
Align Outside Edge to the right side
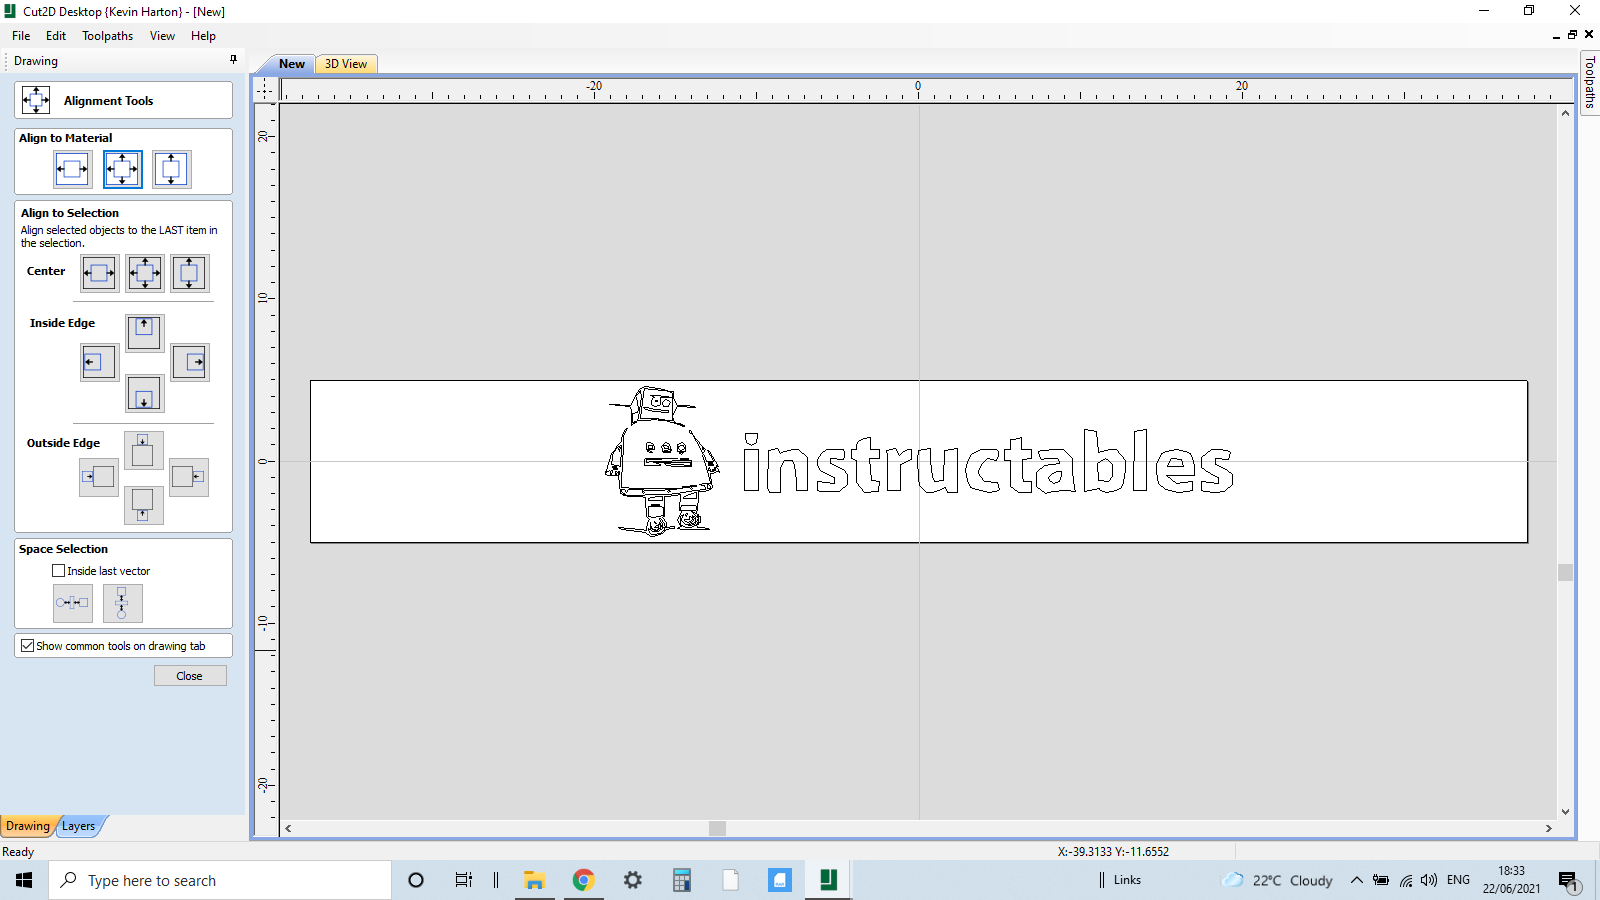click(189, 477)
